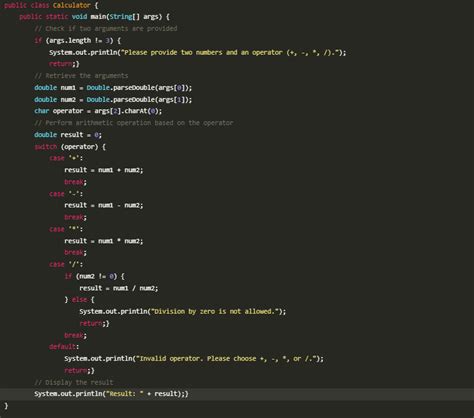The height and width of the screenshot is (418, 474).
Task: Click the "double num1" declaration line
Action: tap(113, 88)
